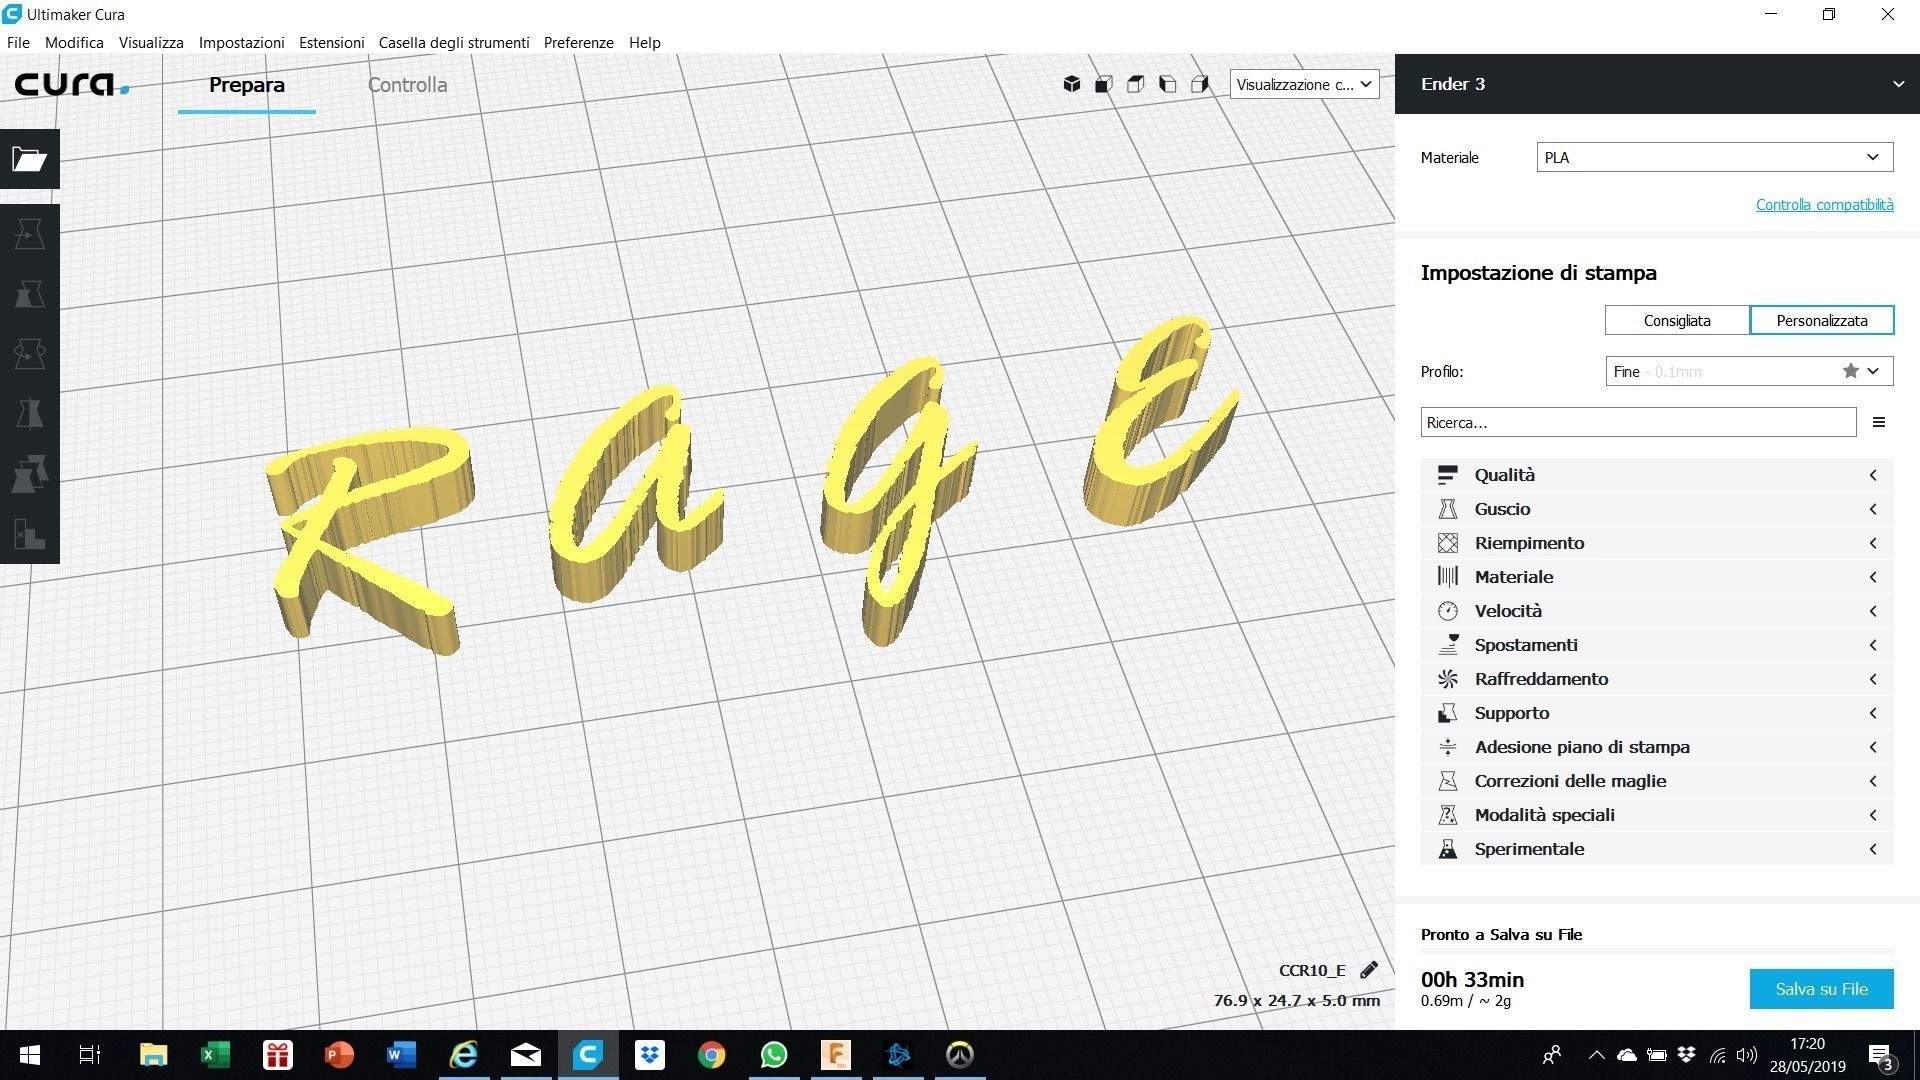Switch to left side view cube icon
The width and height of the screenshot is (1920, 1080).
[1168, 84]
